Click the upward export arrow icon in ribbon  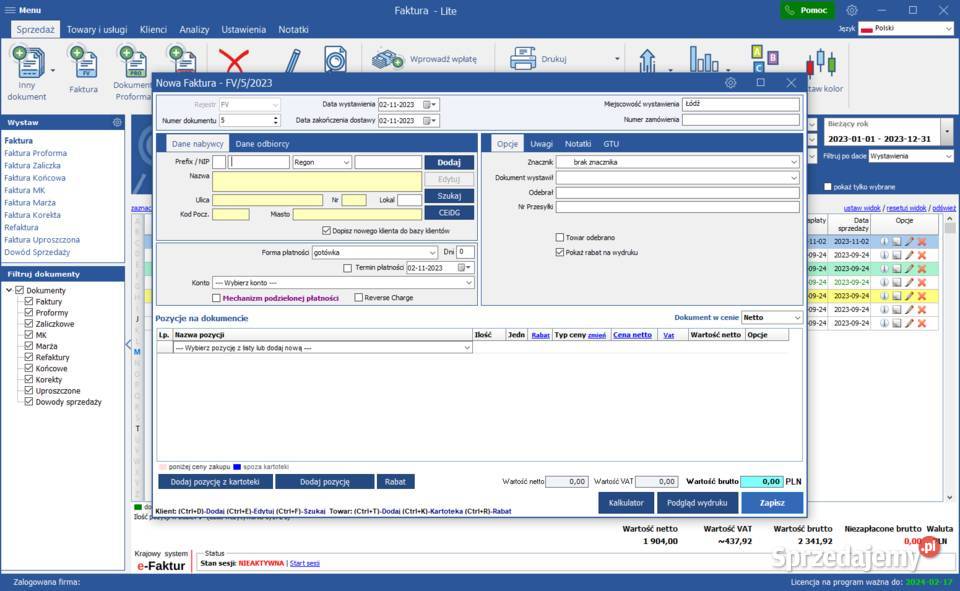click(x=647, y=60)
